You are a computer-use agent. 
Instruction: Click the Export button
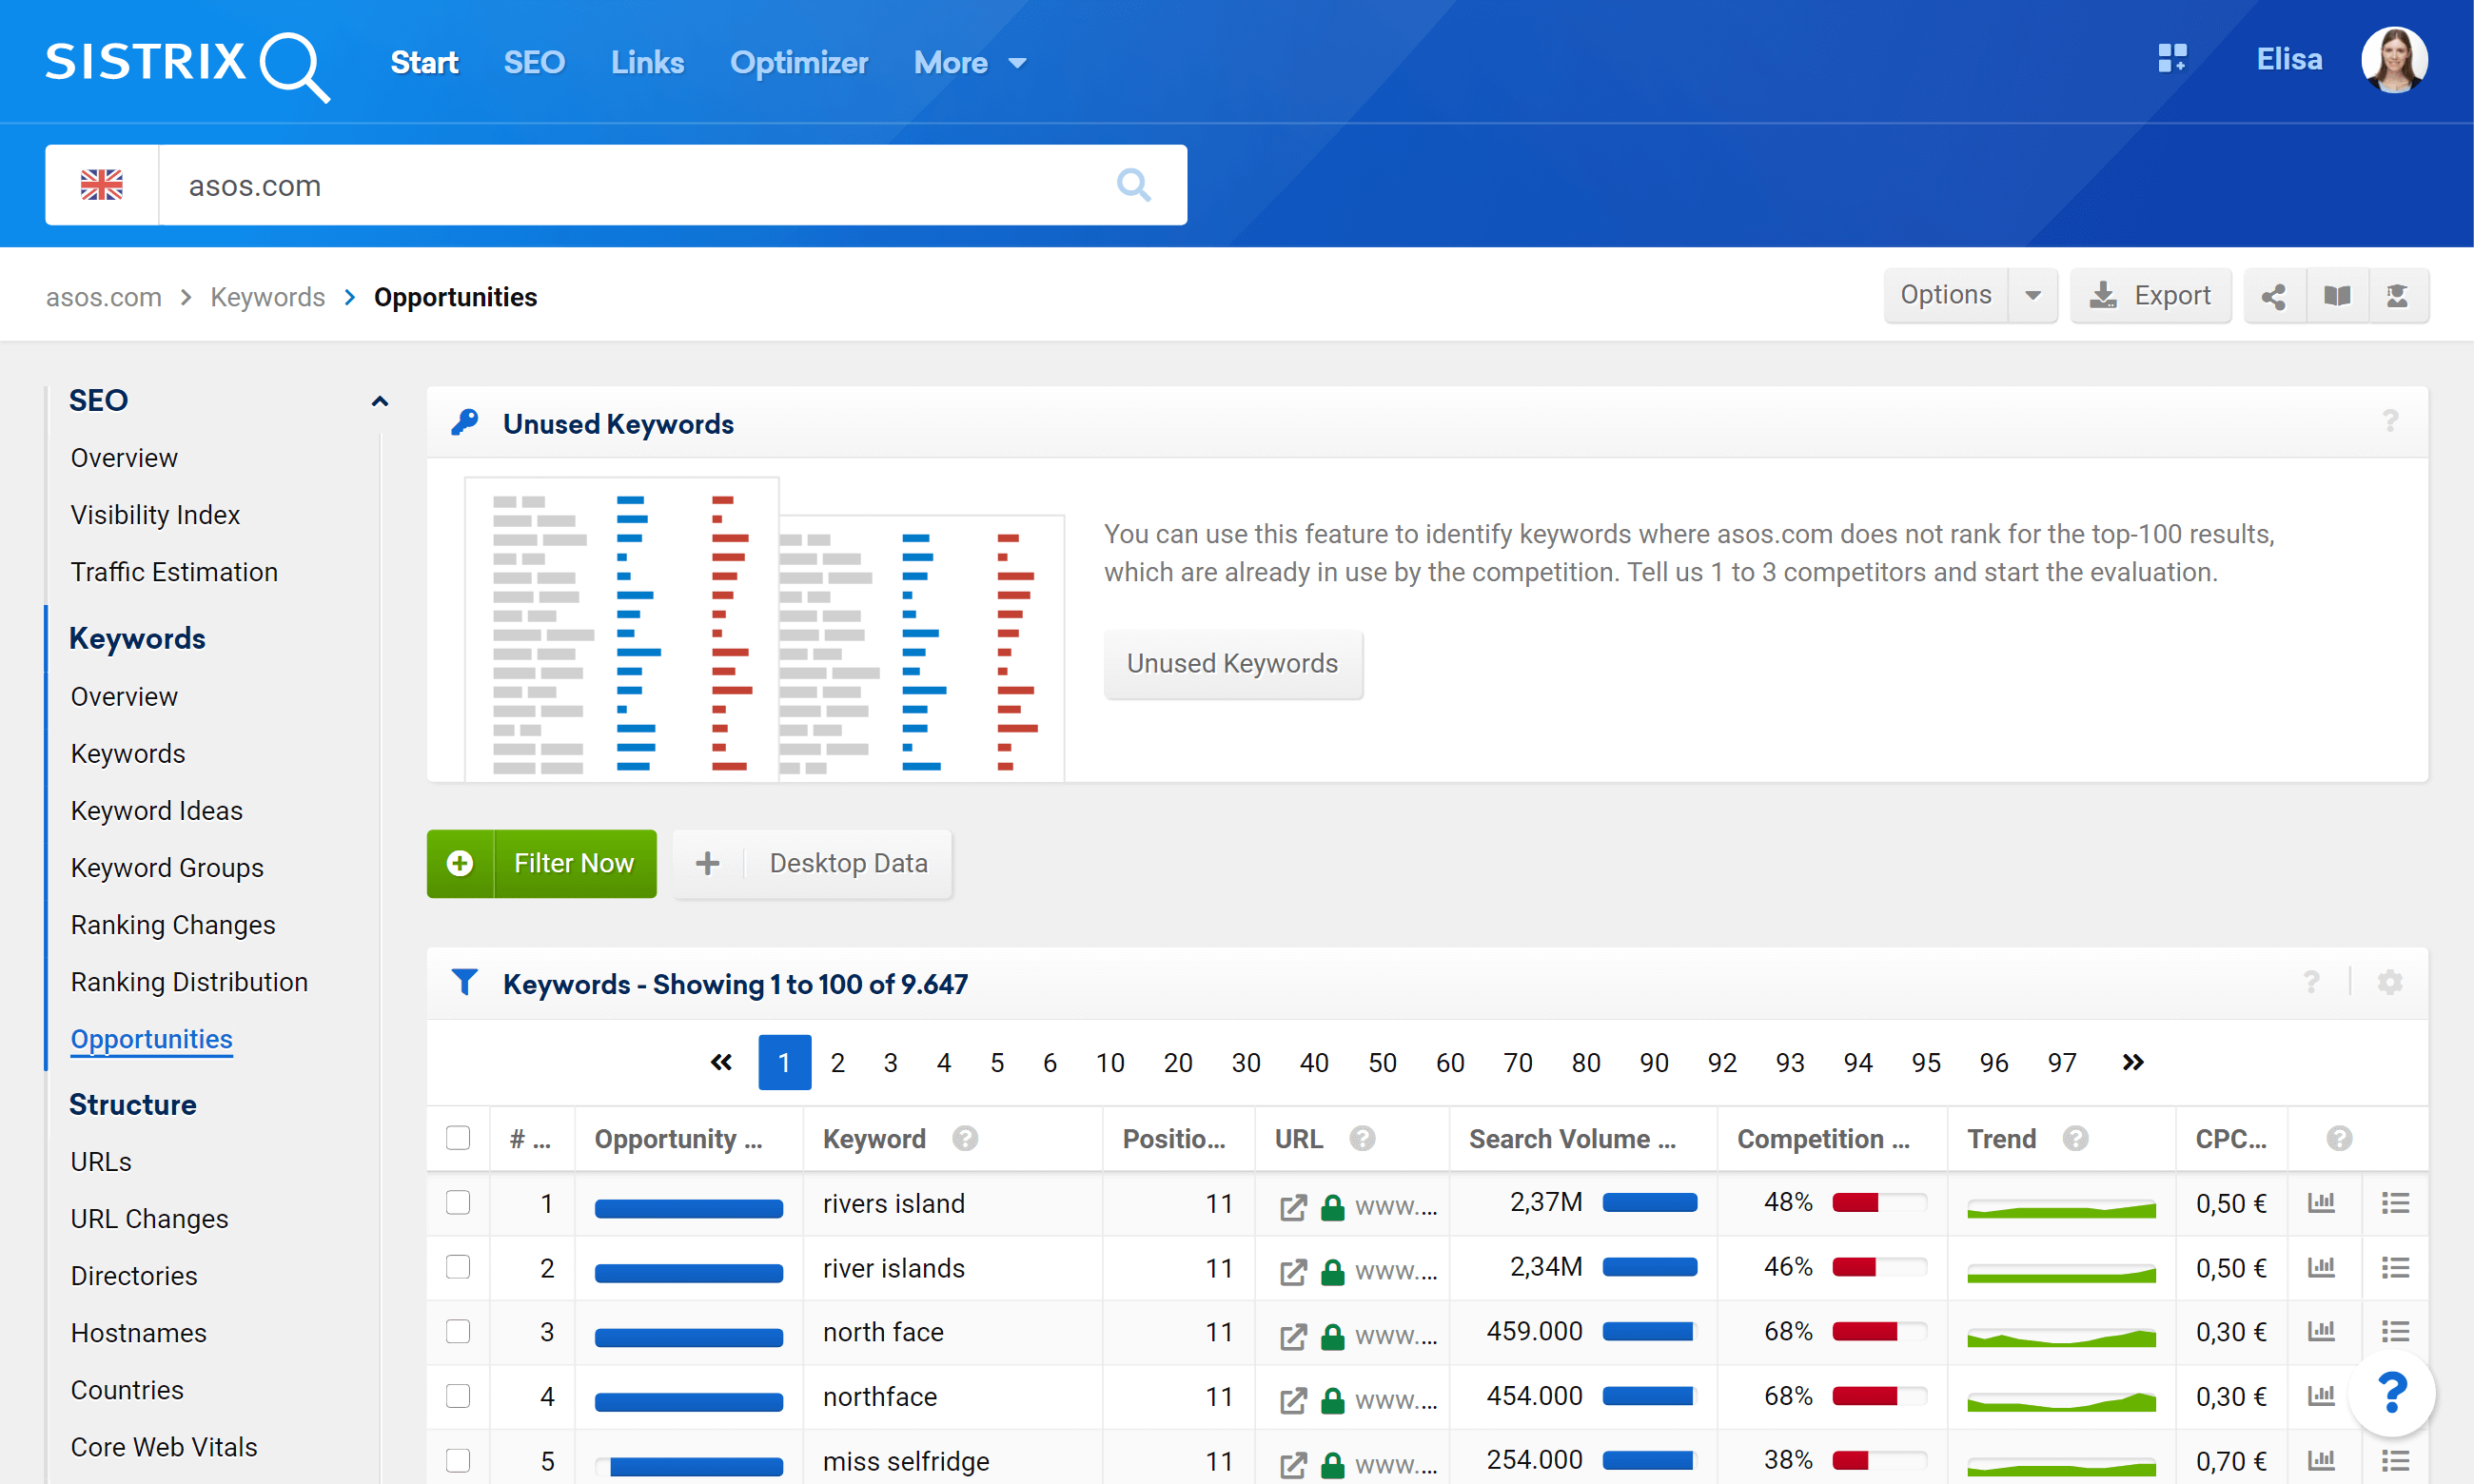click(2150, 296)
